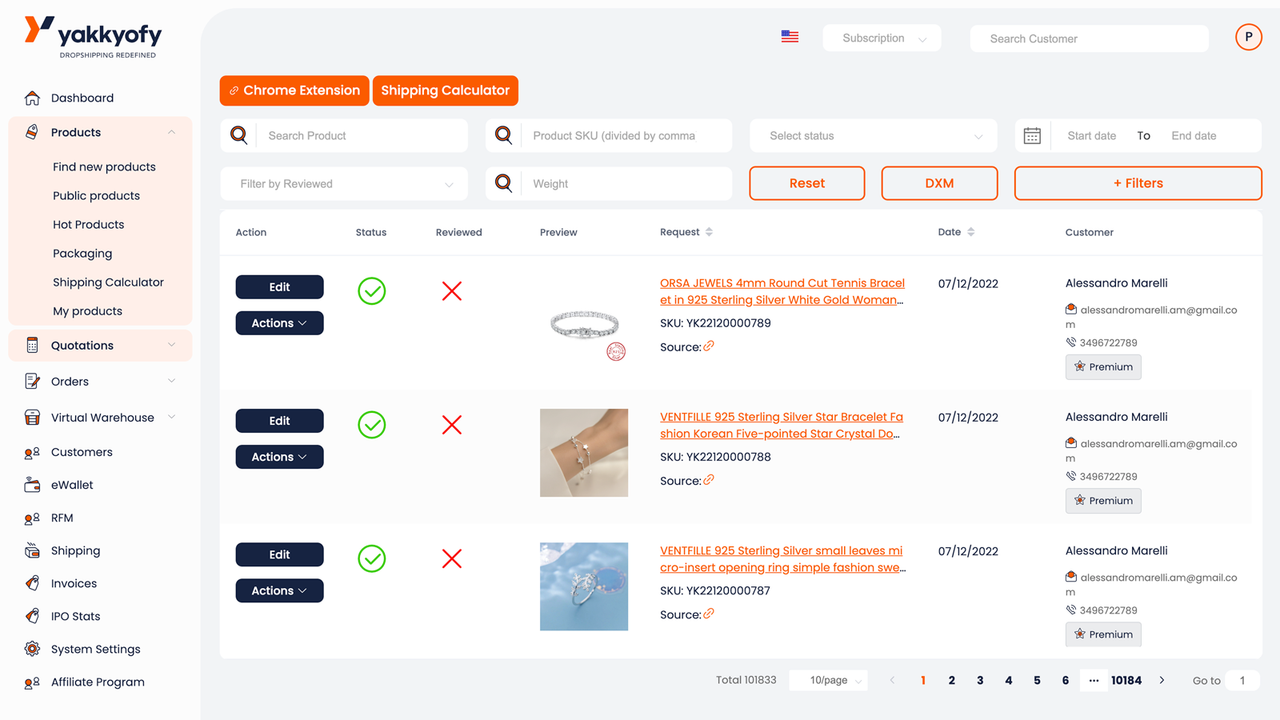Open the calendar icon for date range
This screenshot has height=720, width=1280.
[x=1032, y=134]
